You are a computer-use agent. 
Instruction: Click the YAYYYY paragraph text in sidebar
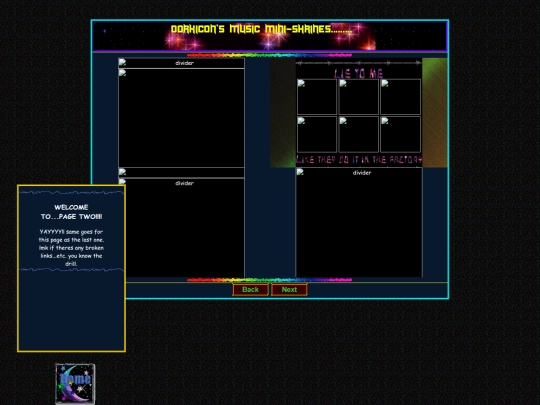coord(71,248)
